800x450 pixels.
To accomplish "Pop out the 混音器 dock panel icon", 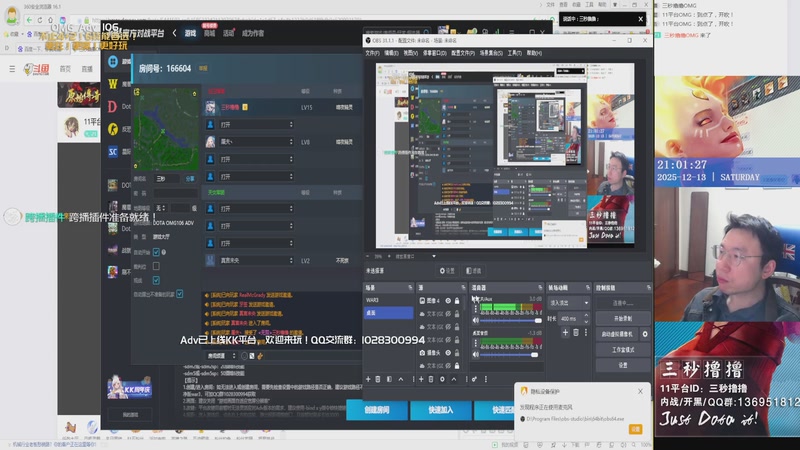I will (x=540, y=288).
